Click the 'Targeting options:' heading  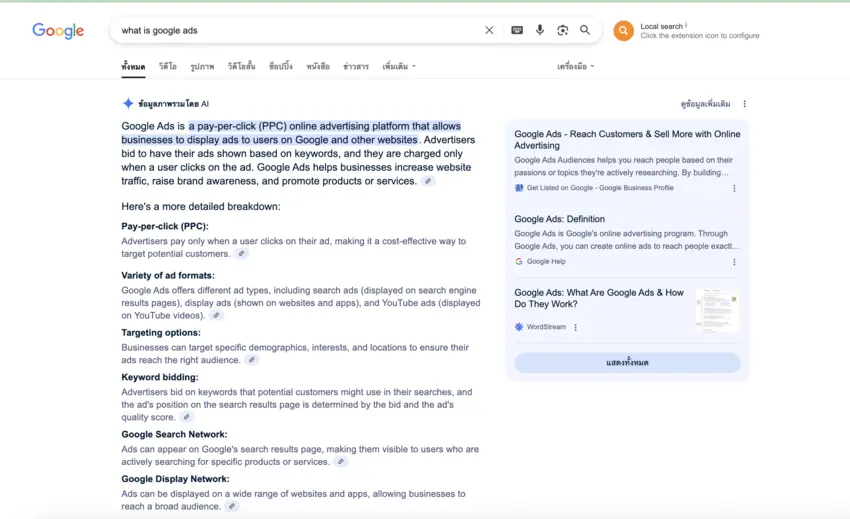point(161,332)
